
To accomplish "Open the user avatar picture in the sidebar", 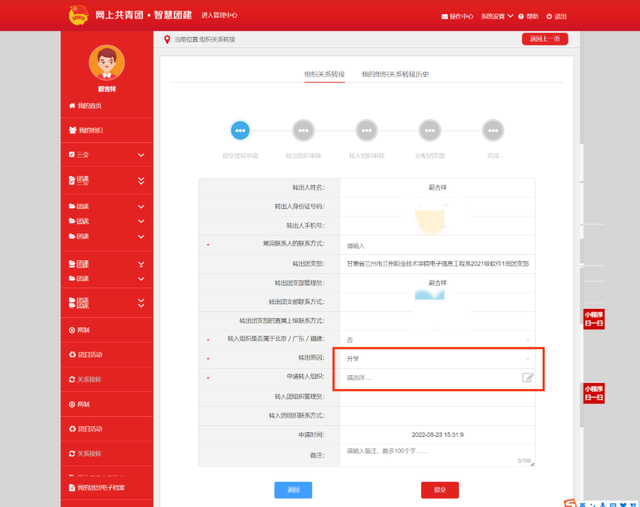I will tap(107, 62).
